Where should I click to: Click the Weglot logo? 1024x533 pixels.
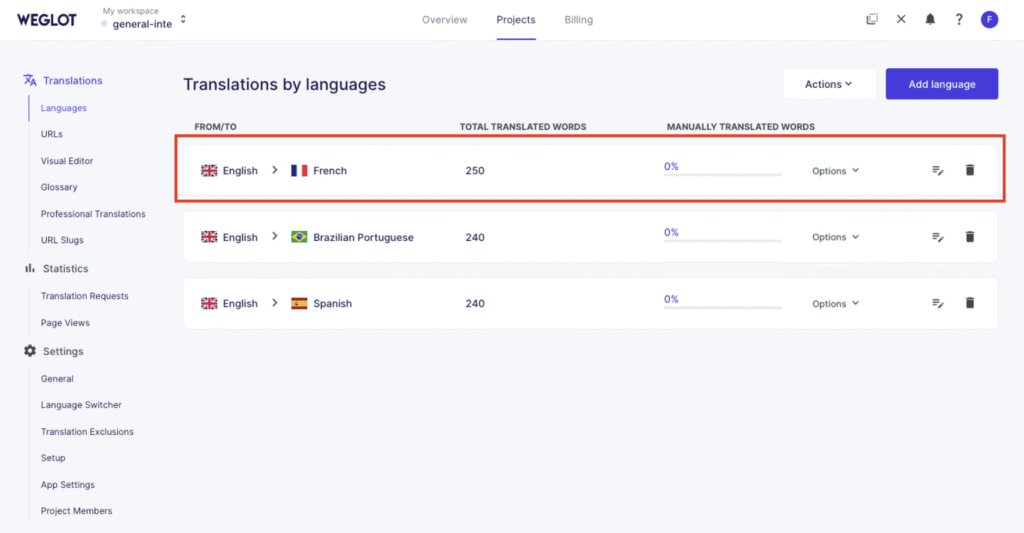click(x=46, y=20)
